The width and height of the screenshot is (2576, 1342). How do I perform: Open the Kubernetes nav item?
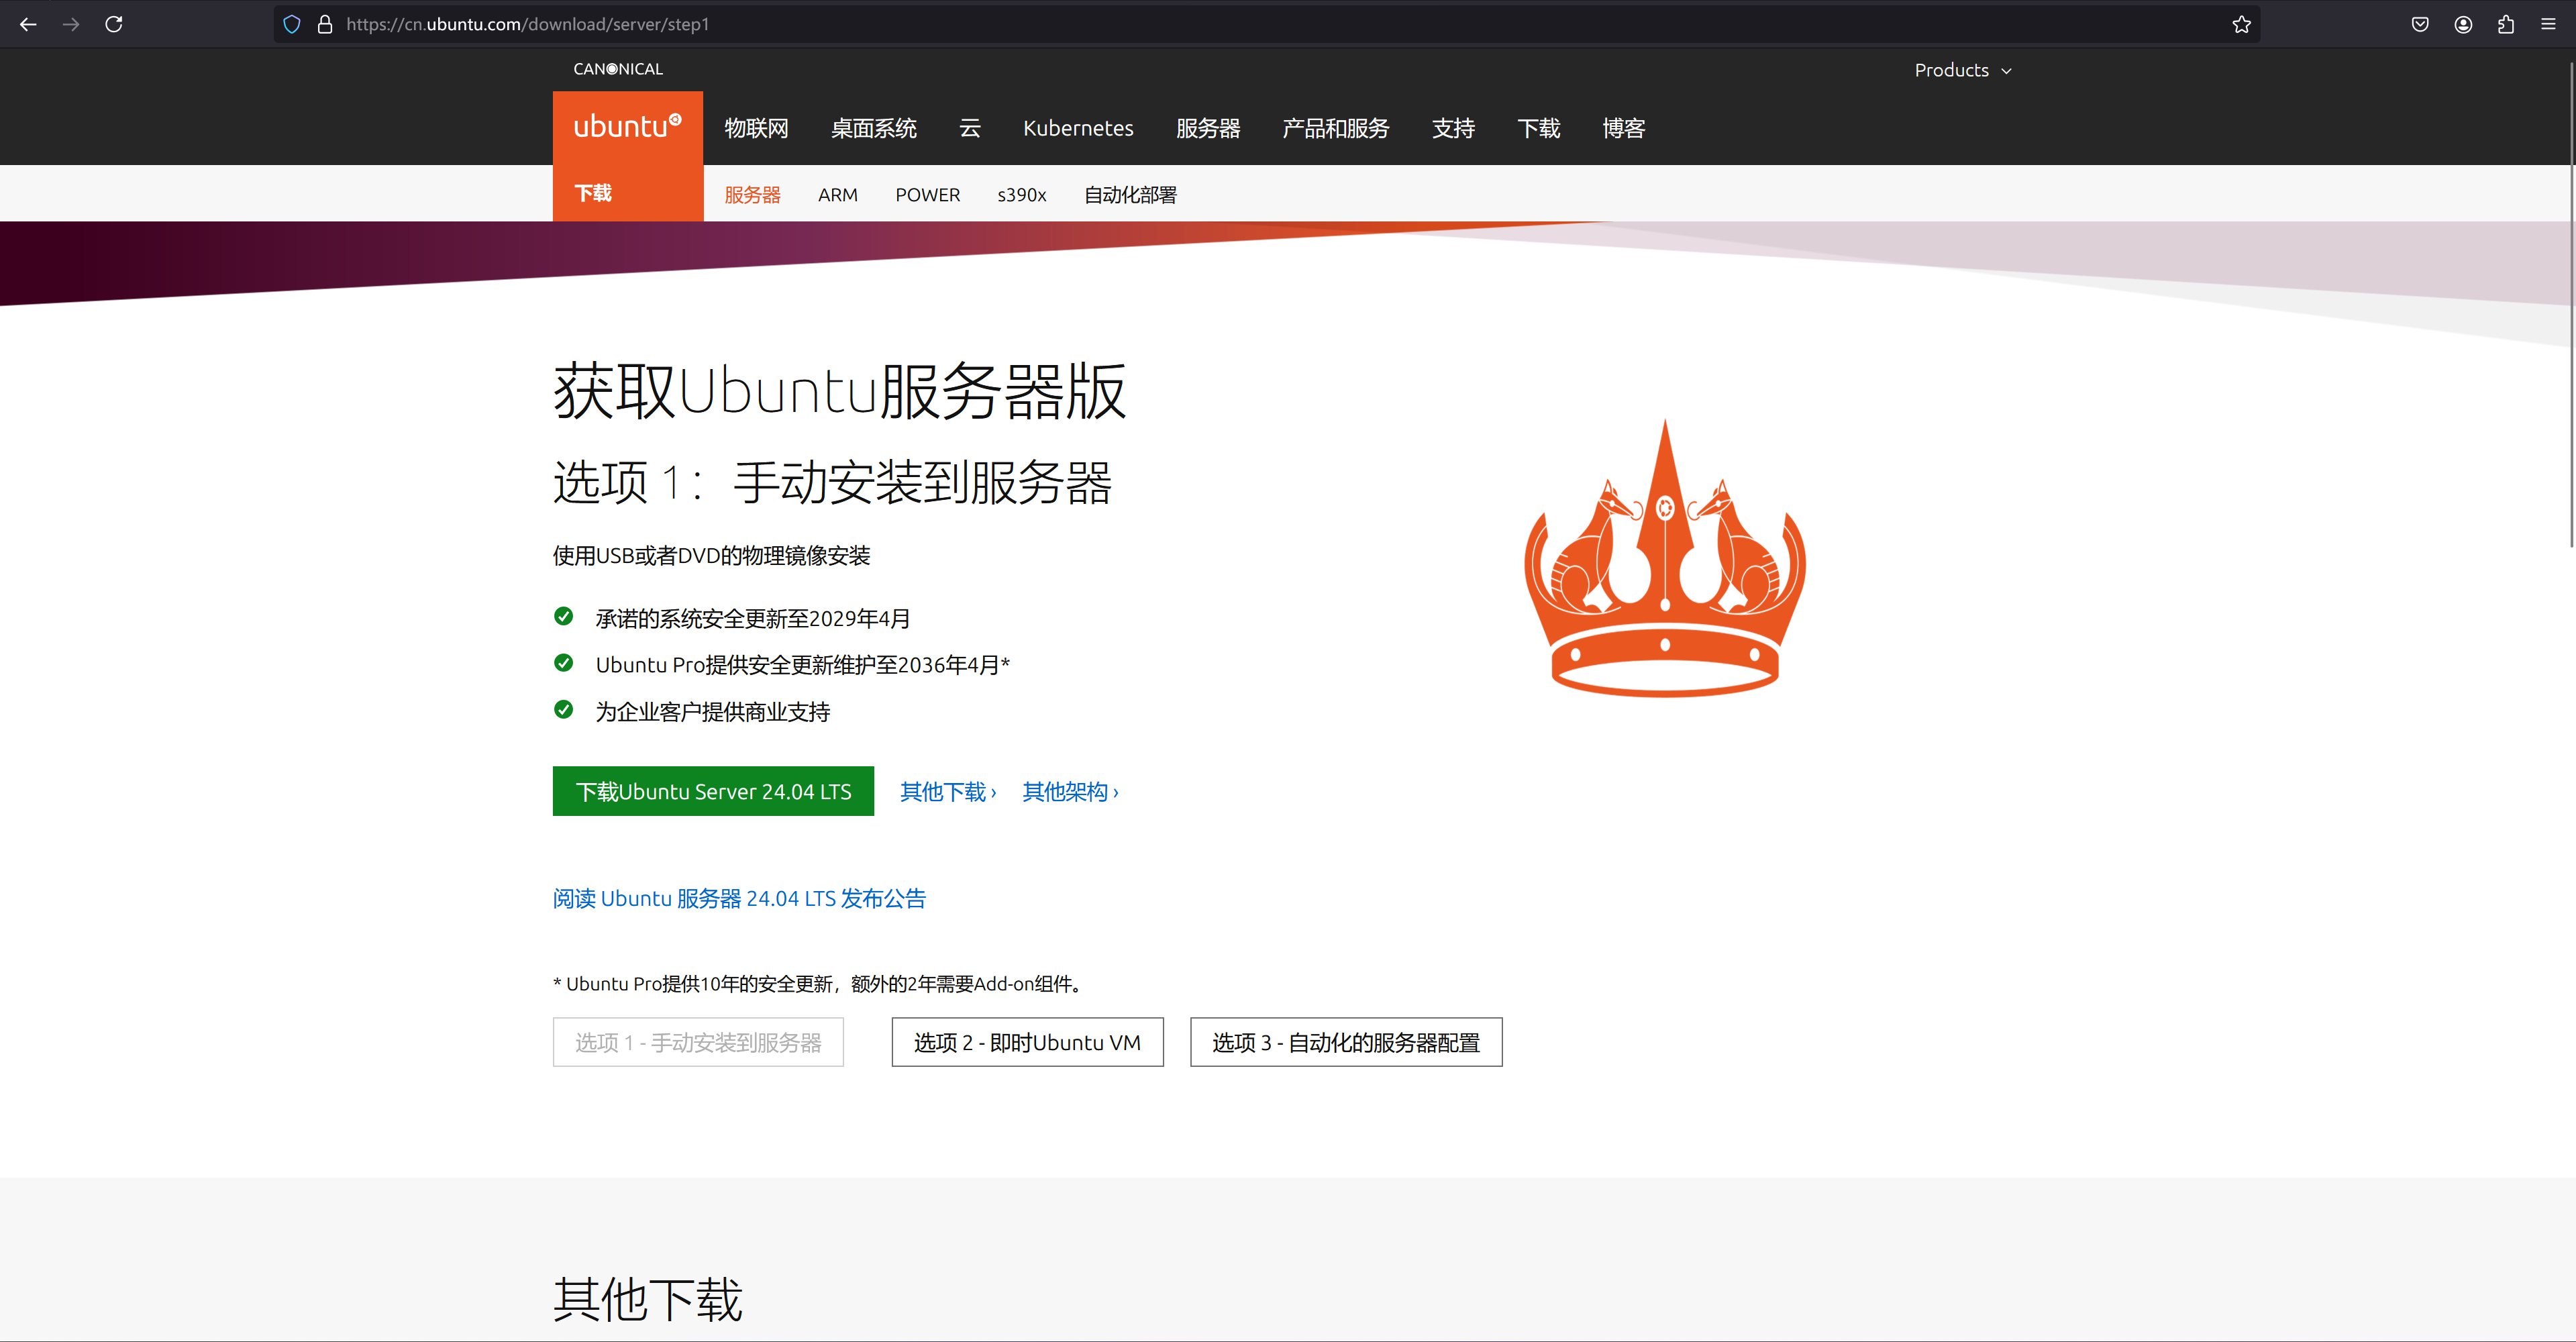[1078, 128]
